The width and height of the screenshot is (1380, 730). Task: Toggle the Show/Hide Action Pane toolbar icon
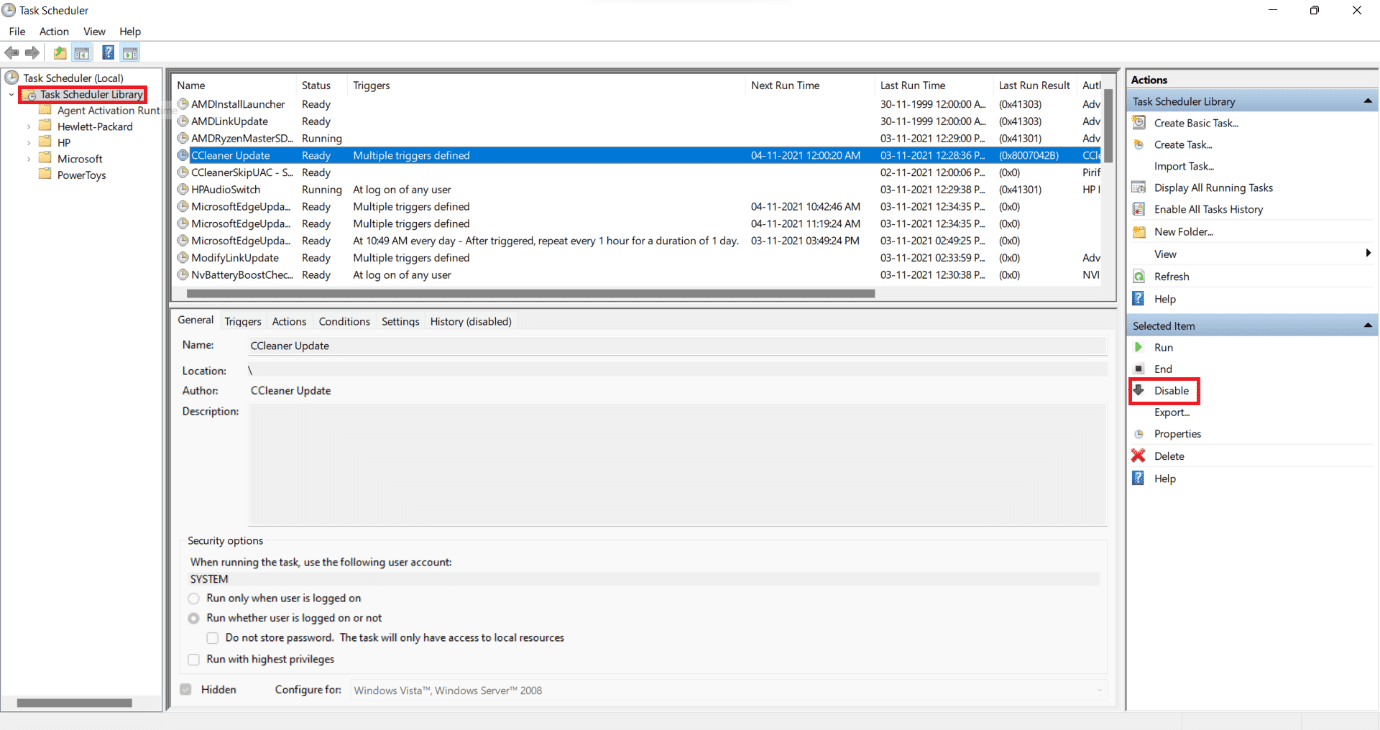(130, 53)
